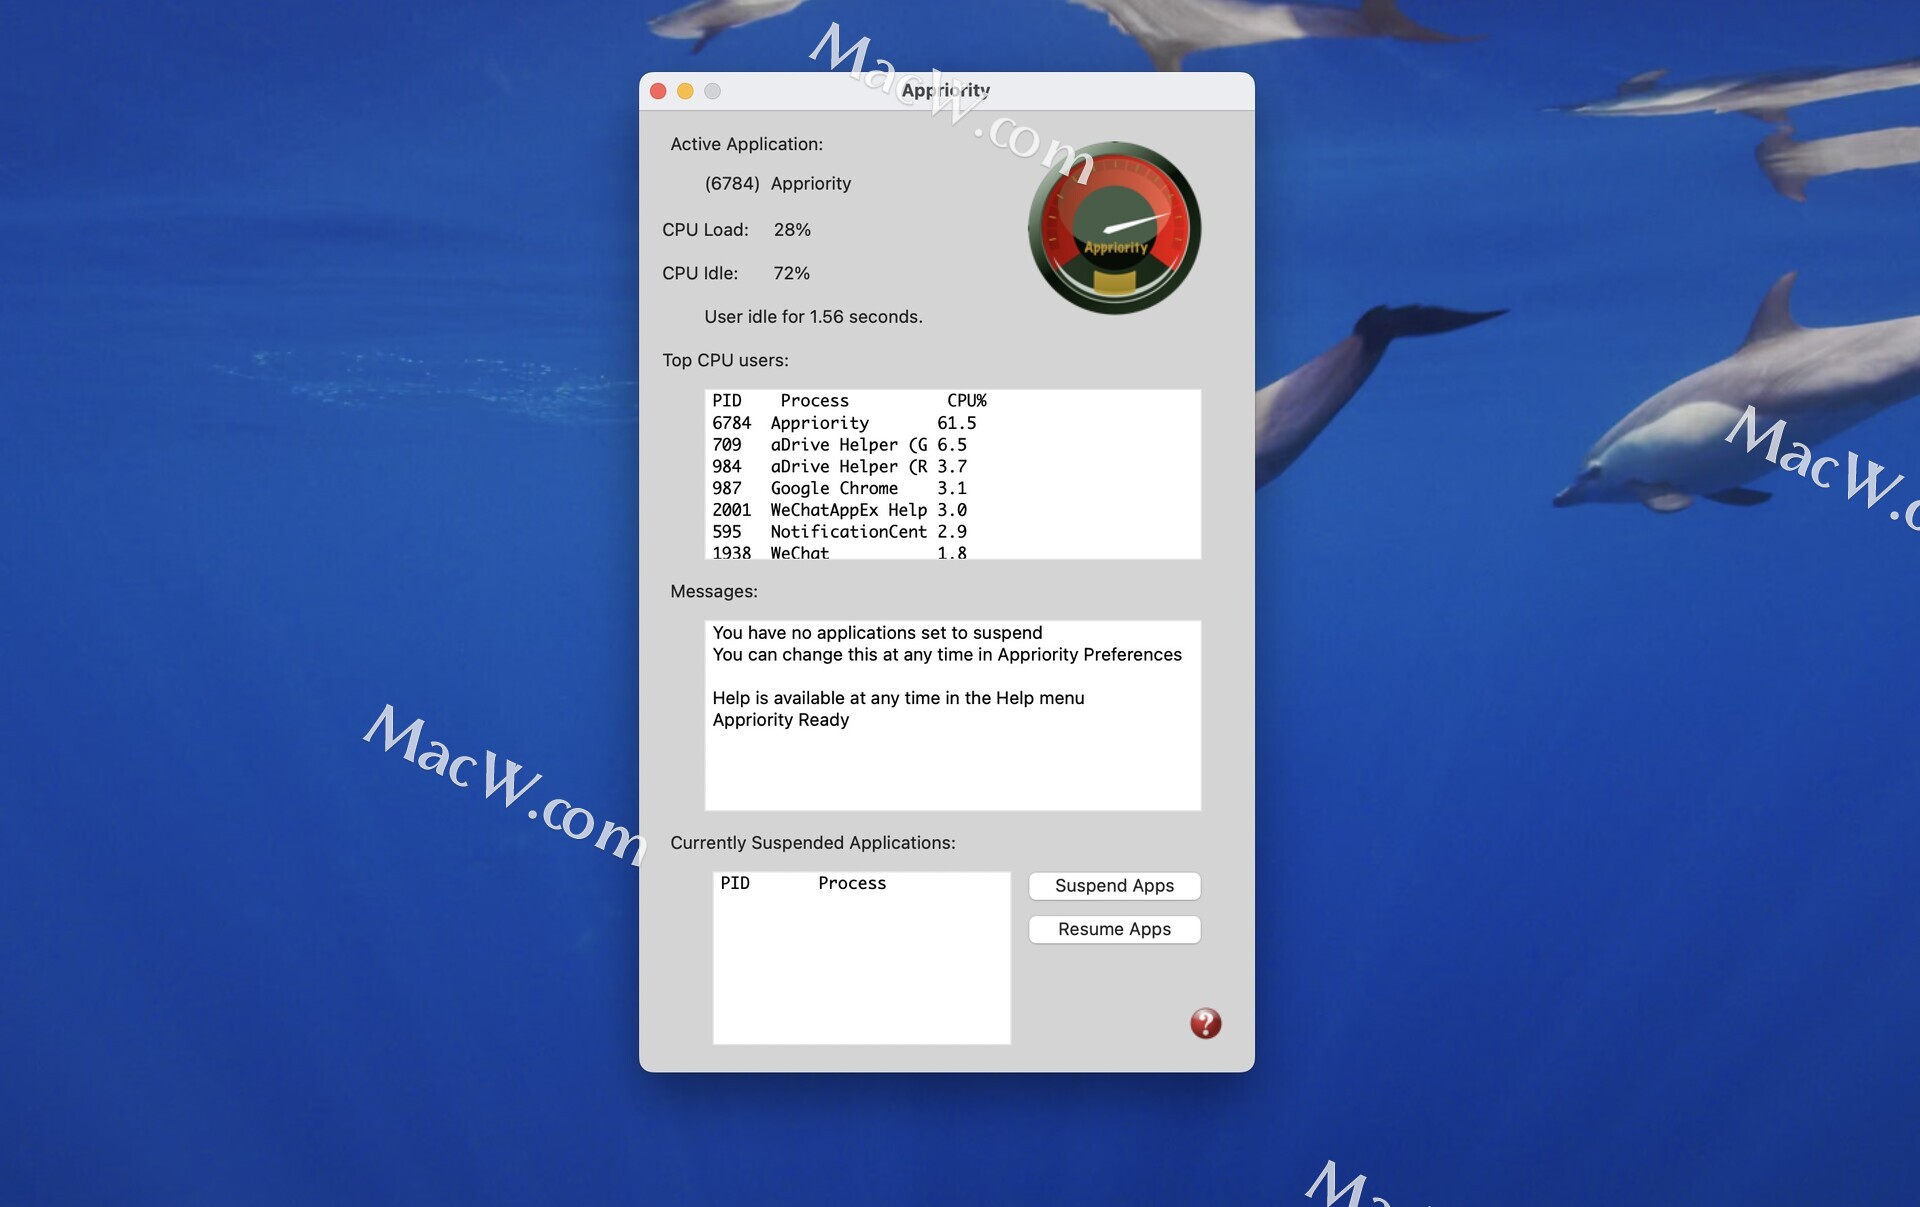Open help via red question mark icon

click(1205, 1023)
